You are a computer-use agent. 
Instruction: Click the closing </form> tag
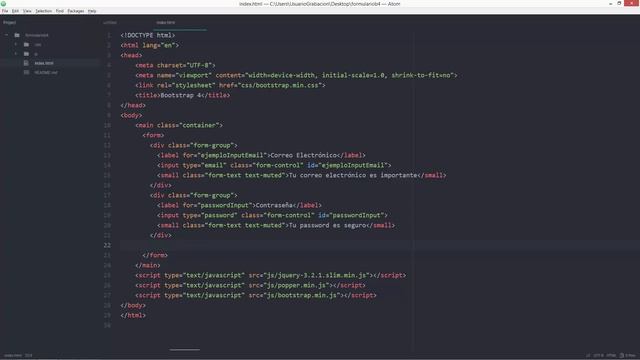point(155,256)
